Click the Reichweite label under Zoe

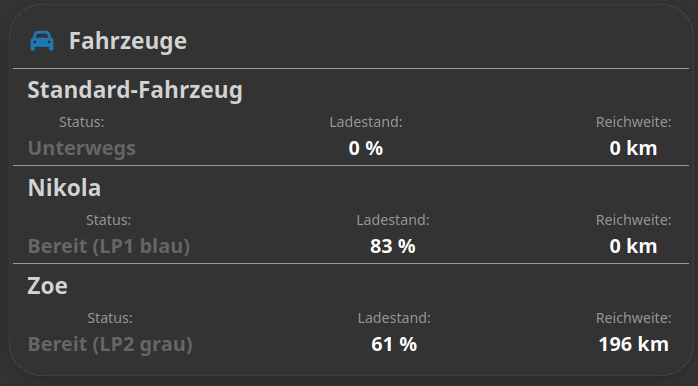(633, 318)
